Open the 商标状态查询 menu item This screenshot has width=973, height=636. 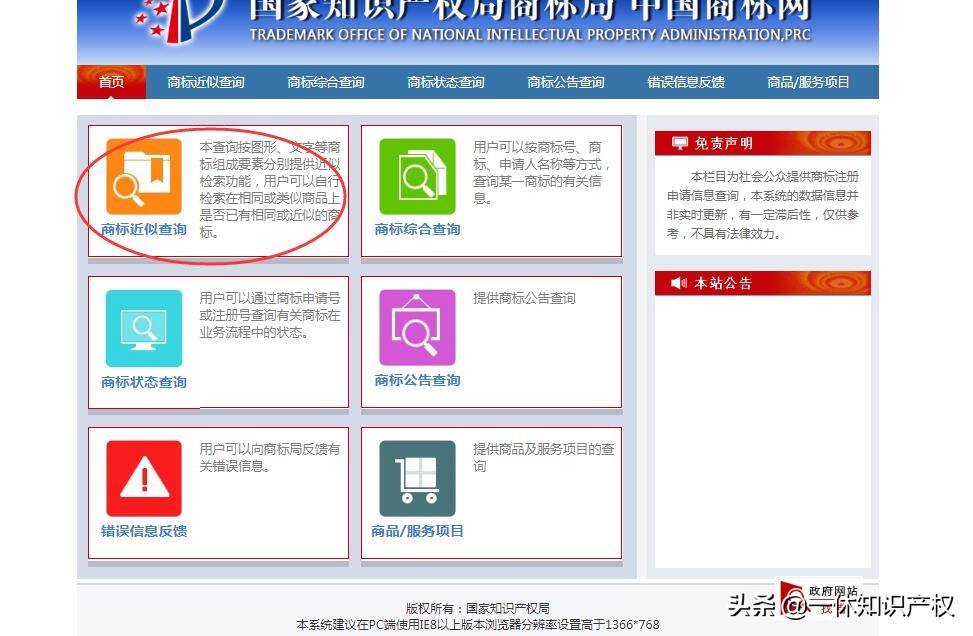click(x=445, y=82)
